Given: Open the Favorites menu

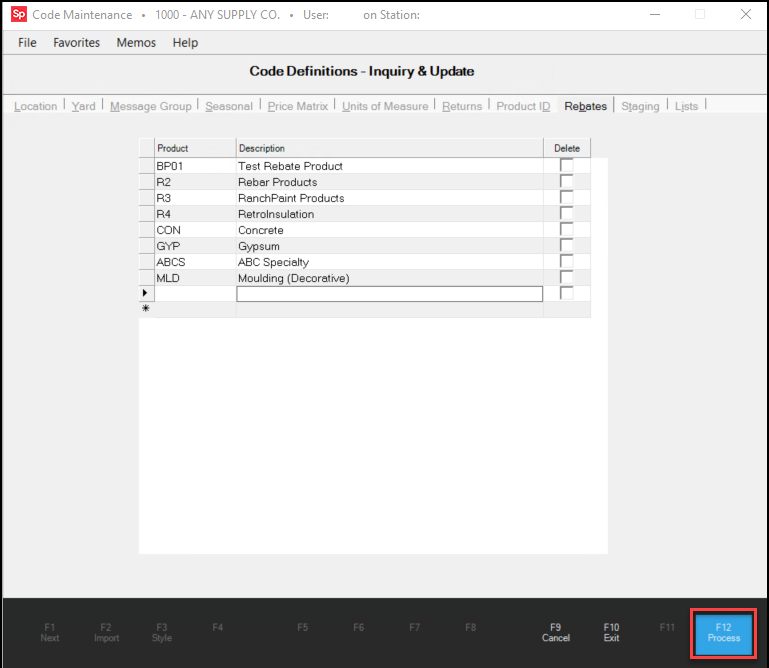Looking at the screenshot, I should [76, 43].
